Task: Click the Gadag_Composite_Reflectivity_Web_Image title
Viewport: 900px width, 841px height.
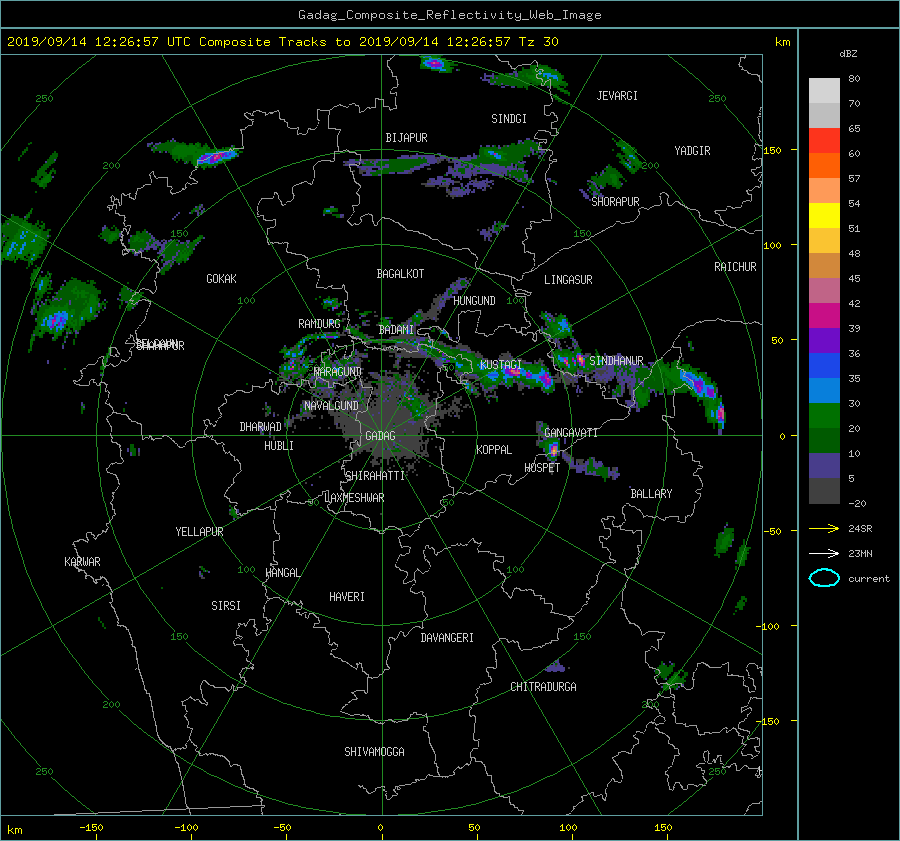Action: pos(449,15)
